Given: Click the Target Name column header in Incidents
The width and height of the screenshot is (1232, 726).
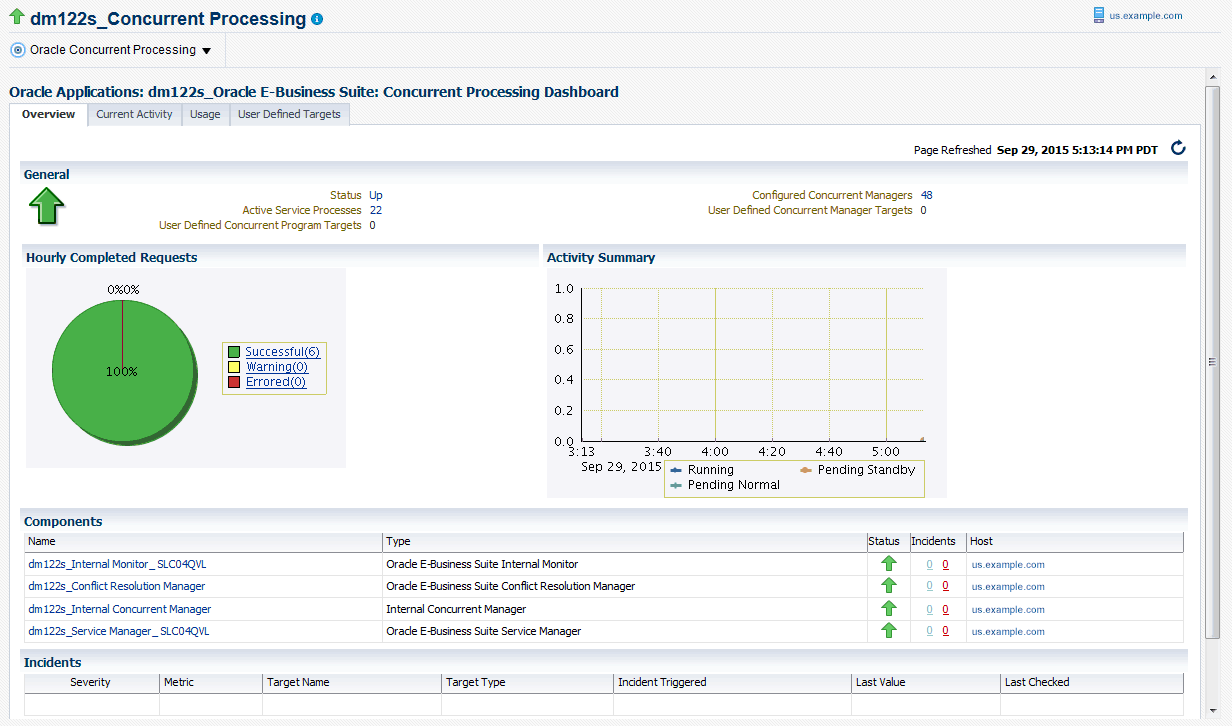Looking at the screenshot, I should click(352, 682).
